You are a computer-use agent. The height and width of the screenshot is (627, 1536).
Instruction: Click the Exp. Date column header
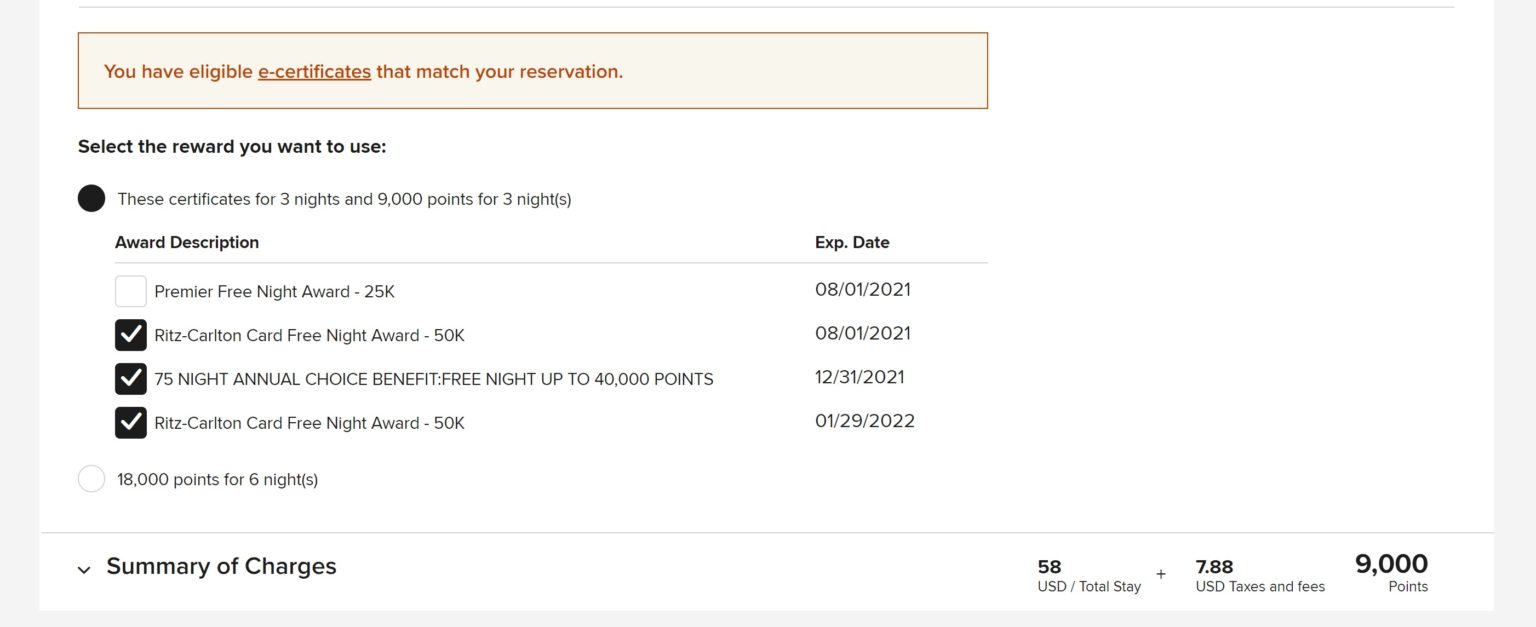[852, 242]
